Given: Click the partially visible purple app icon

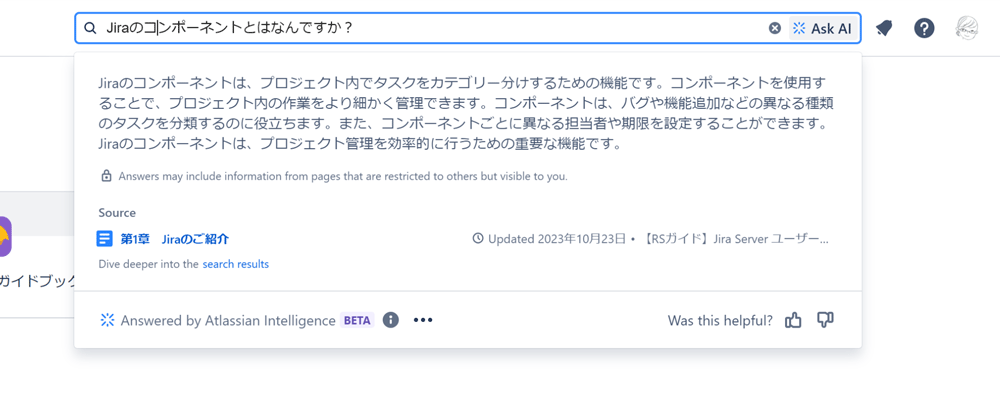Looking at the screenshot, I should (x=6, y=236).
